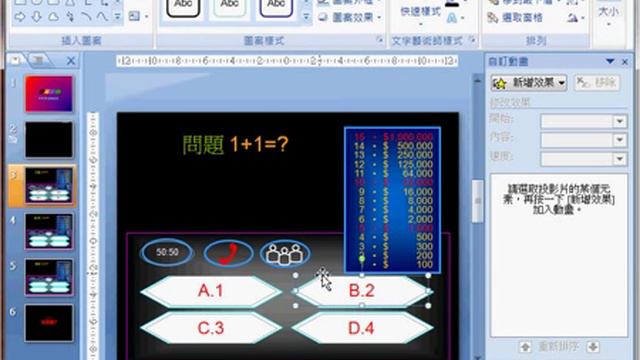Close the slide thumbnail pane

coord(71,61)
